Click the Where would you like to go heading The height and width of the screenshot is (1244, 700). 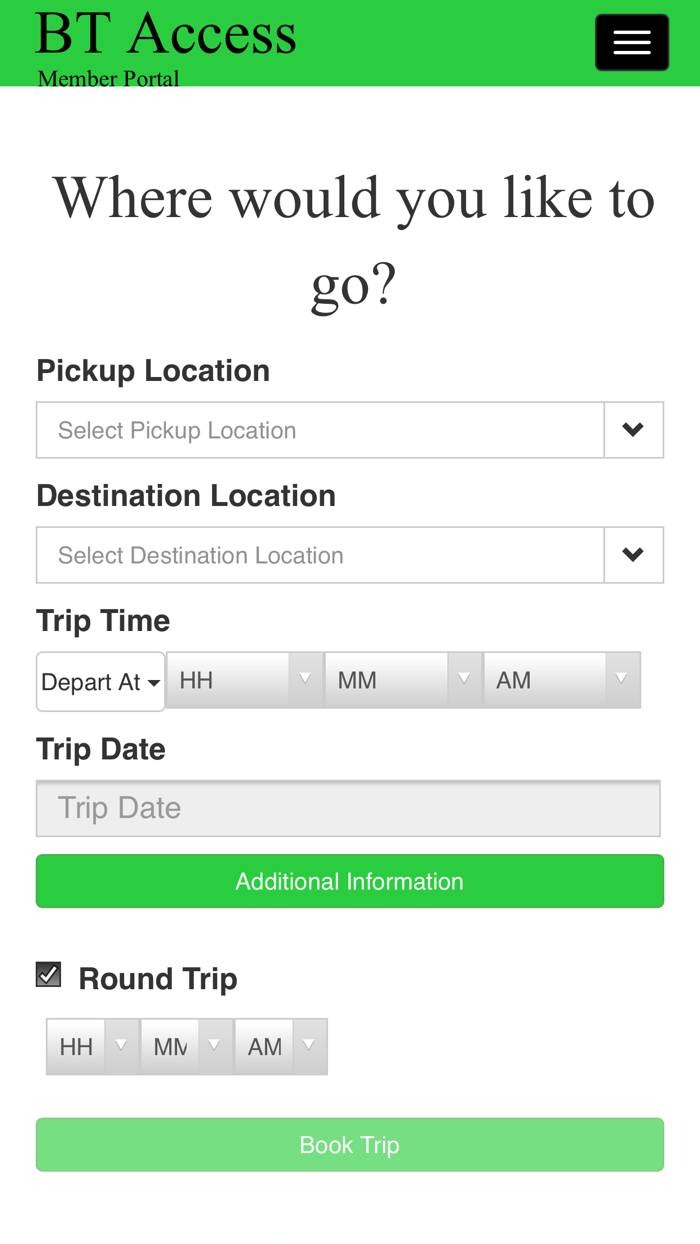pyautogui.click(x=354, y=240)
